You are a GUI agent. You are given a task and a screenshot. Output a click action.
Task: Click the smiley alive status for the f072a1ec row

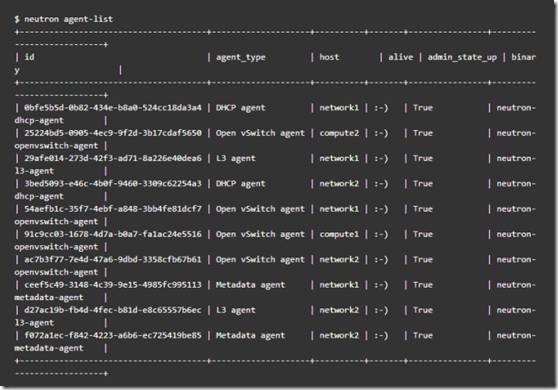pos(380,335)
